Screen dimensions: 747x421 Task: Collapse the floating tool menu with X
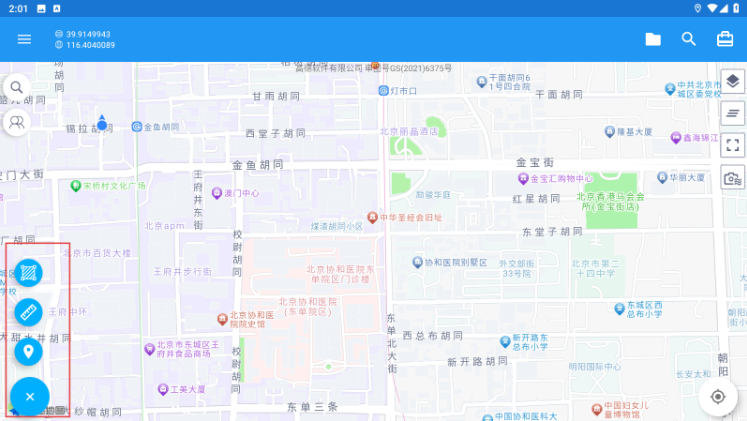click(x=29, y=397)
